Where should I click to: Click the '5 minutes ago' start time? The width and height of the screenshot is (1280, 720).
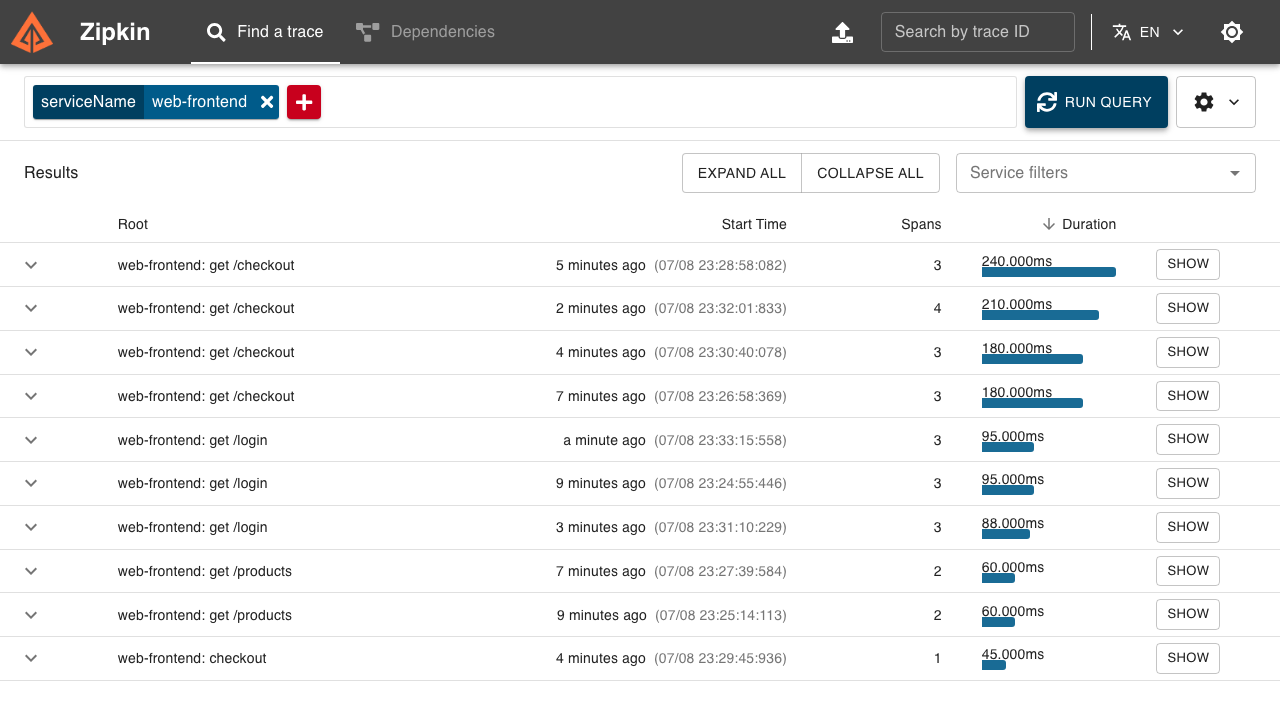[601, 265]
